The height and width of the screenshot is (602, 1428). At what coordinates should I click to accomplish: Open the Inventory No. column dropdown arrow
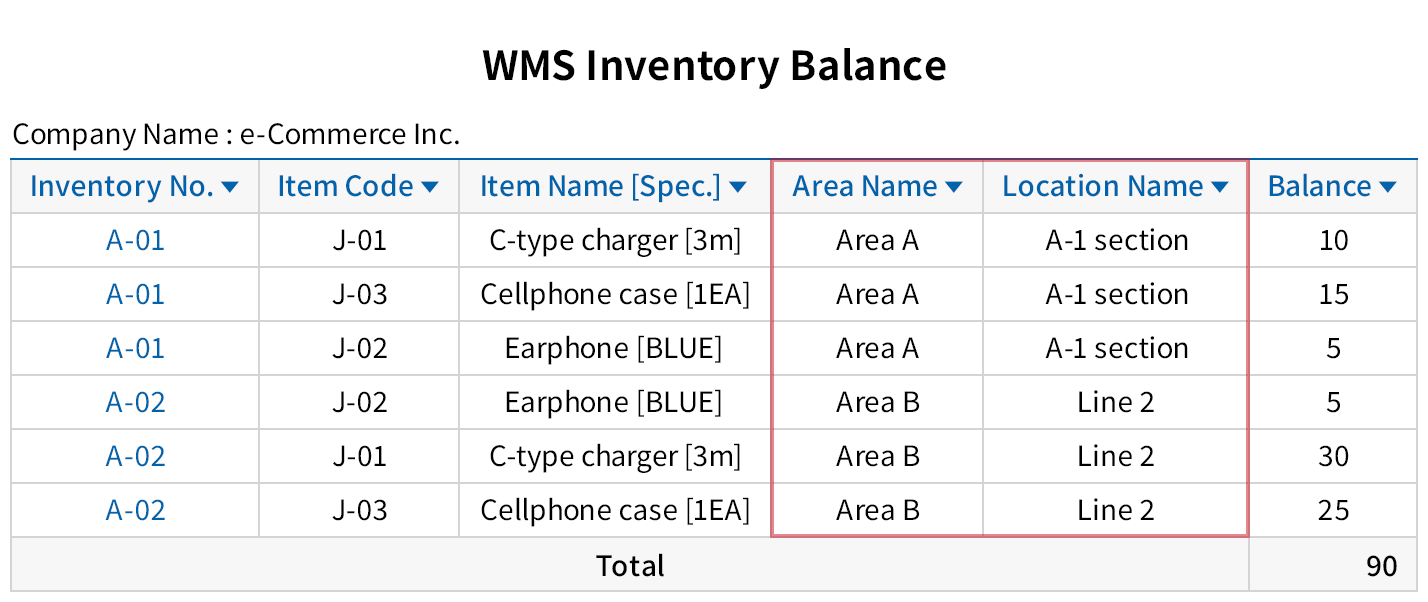(230, 187)
